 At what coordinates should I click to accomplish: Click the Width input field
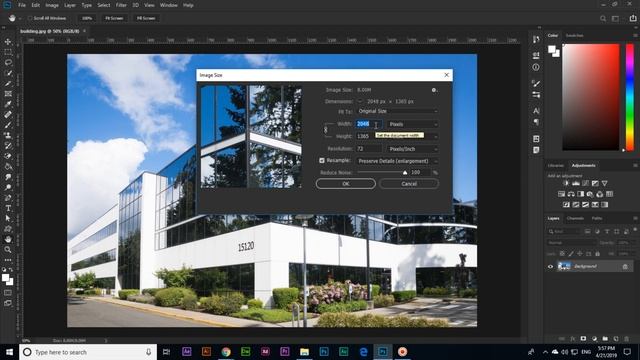369,124
